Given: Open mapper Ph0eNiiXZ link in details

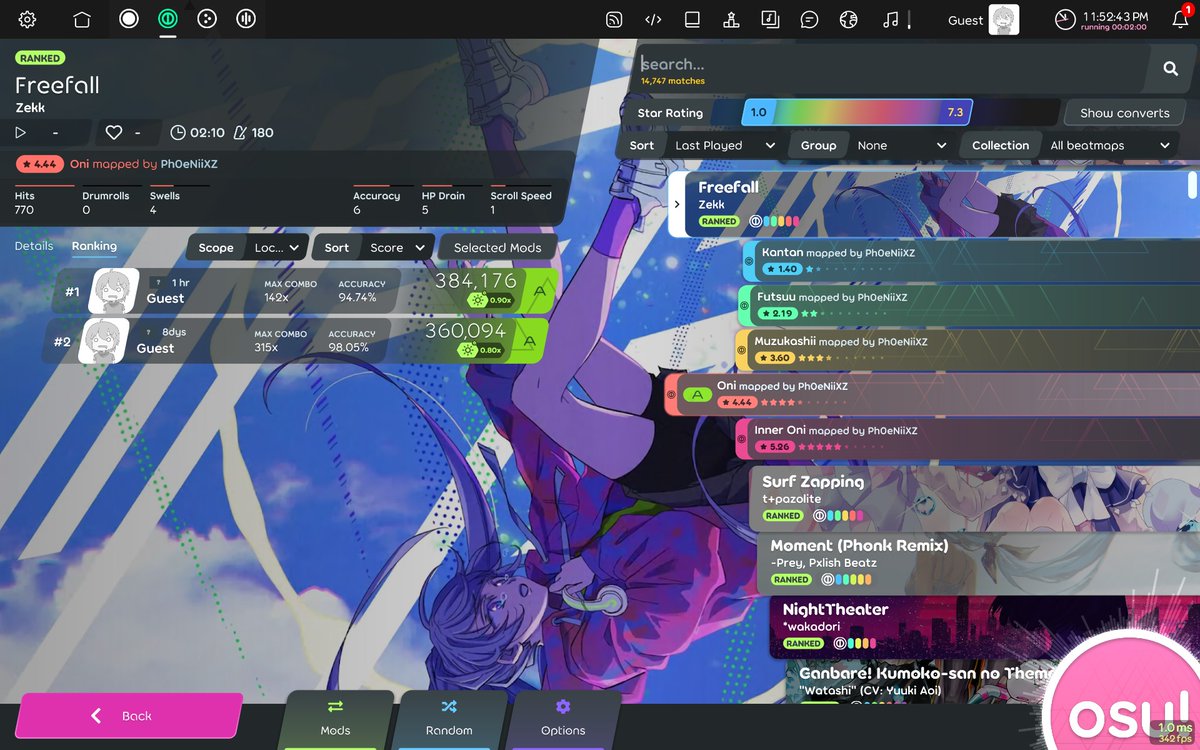Looking at the screenshot, I should pyautogui.click(x=189, y=163).
